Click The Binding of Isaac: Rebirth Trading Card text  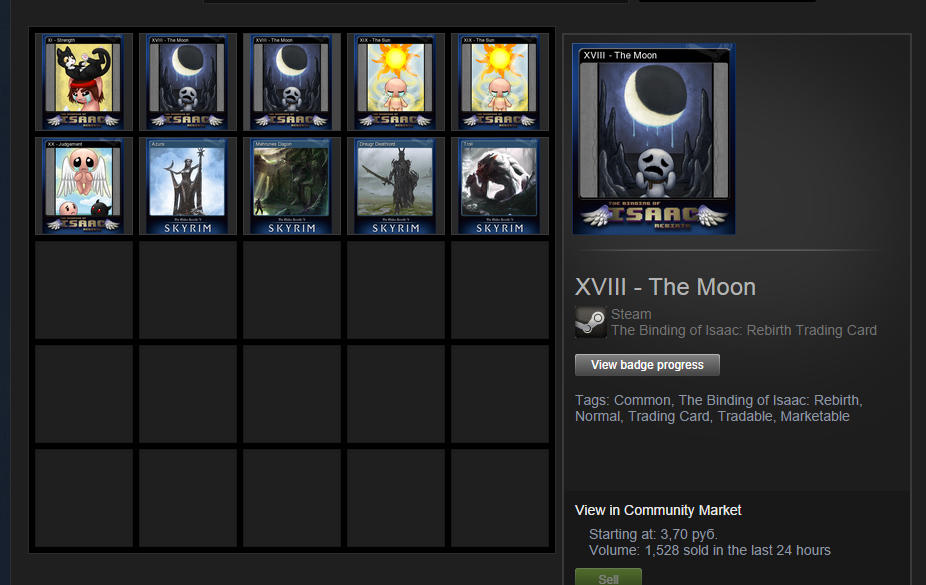(x=744, y=330)
